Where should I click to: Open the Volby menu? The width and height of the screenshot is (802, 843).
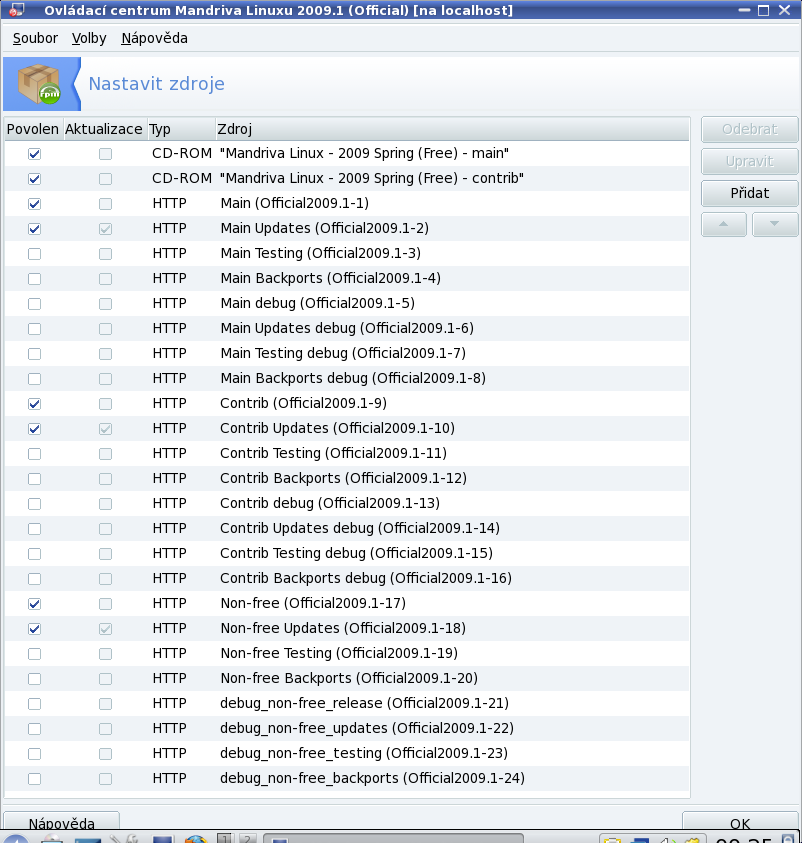pos(89,38)
